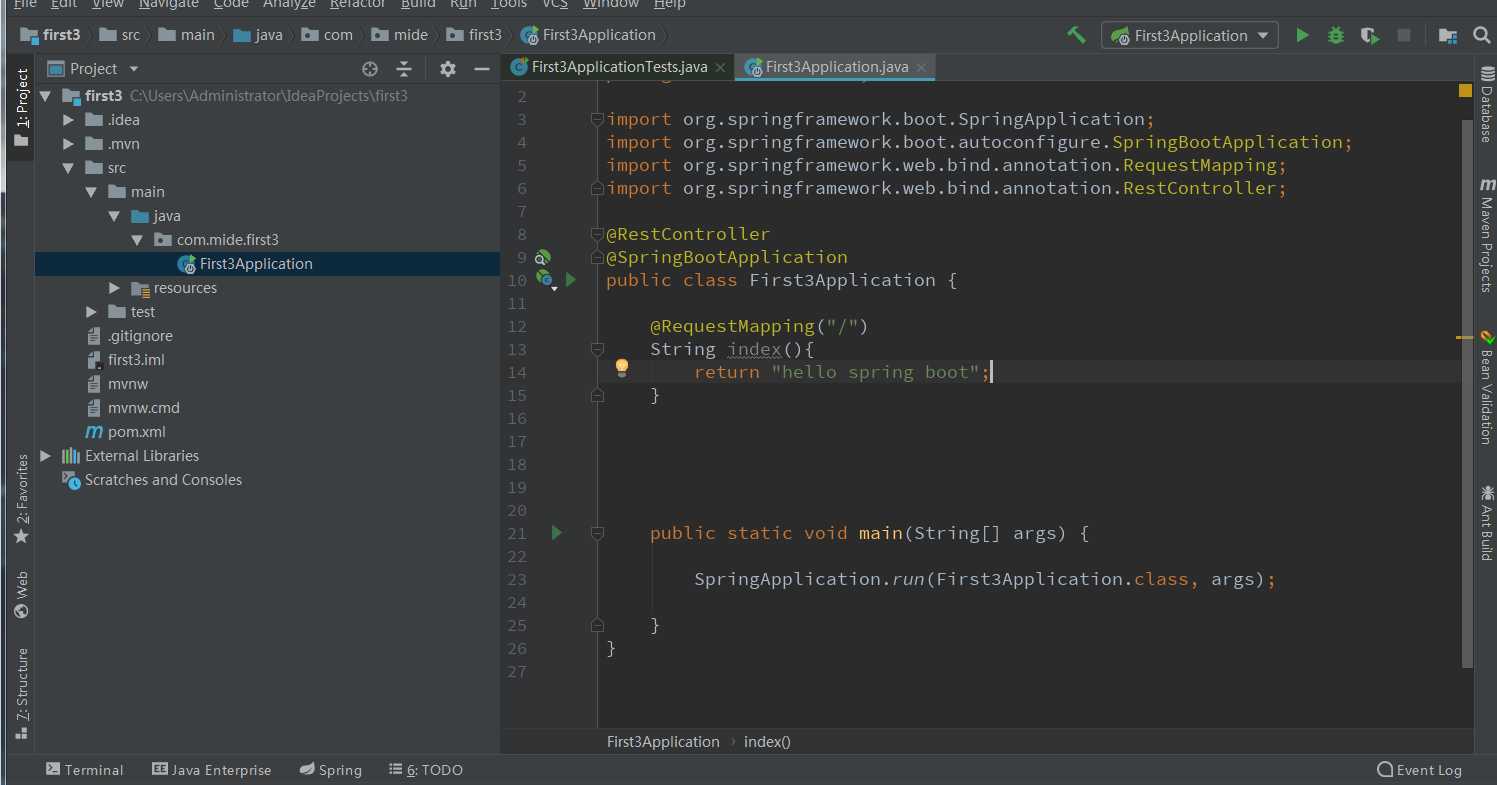
Task: Run First3Application with green play button
Action: point(1302,35)
